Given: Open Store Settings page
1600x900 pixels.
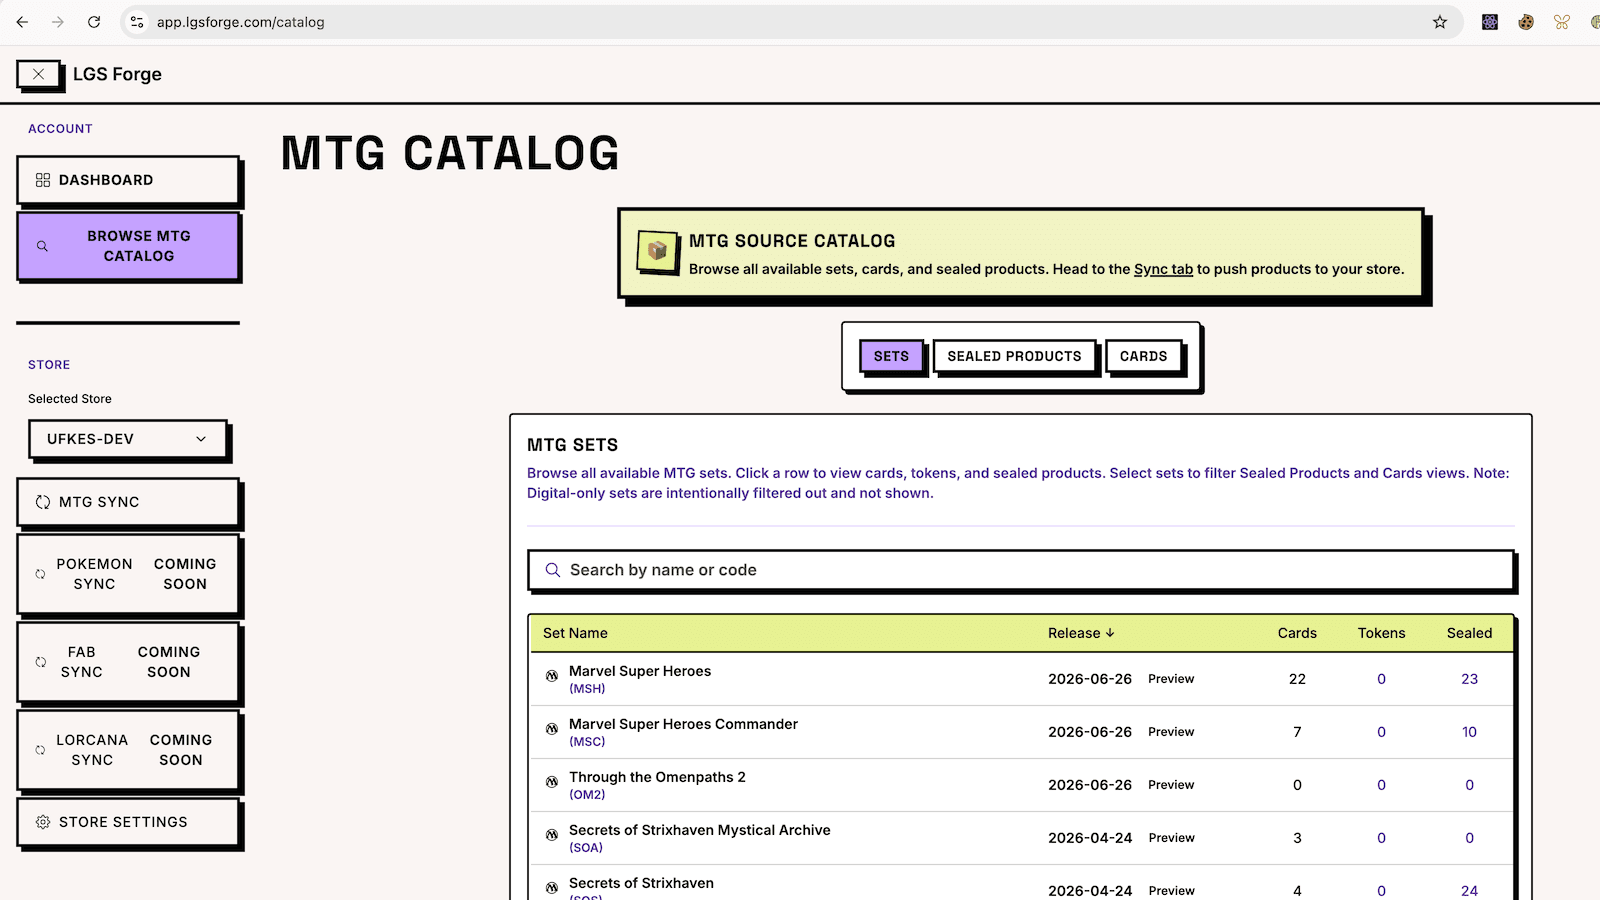Looking at the screenshot, I should tap(128, 822).
